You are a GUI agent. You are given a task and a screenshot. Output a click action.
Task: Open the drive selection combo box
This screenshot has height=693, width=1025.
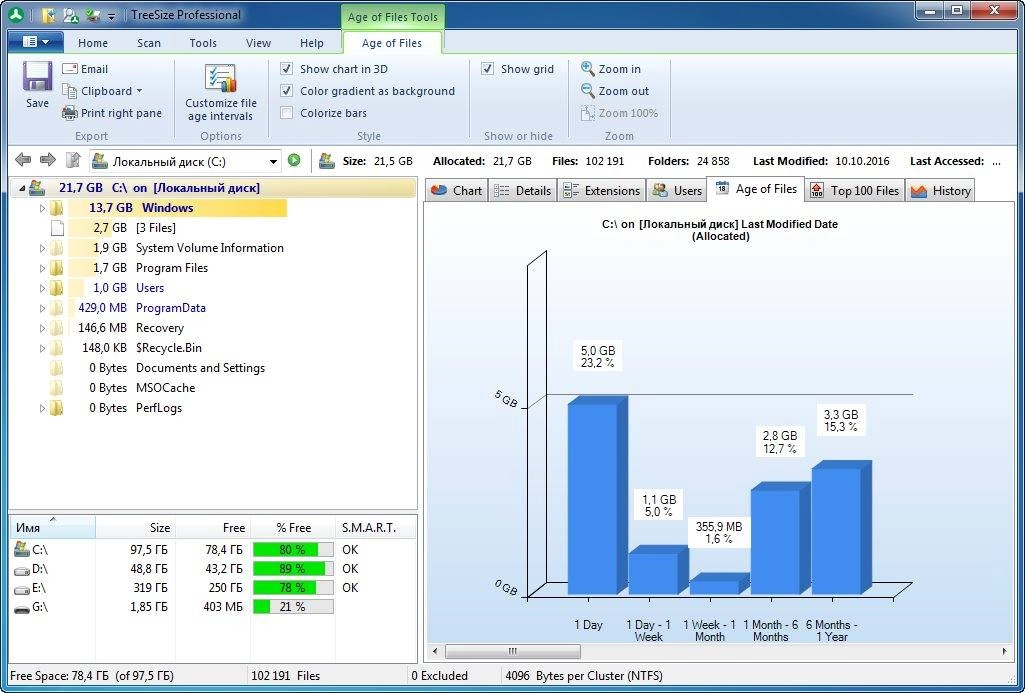click(186, 161)
